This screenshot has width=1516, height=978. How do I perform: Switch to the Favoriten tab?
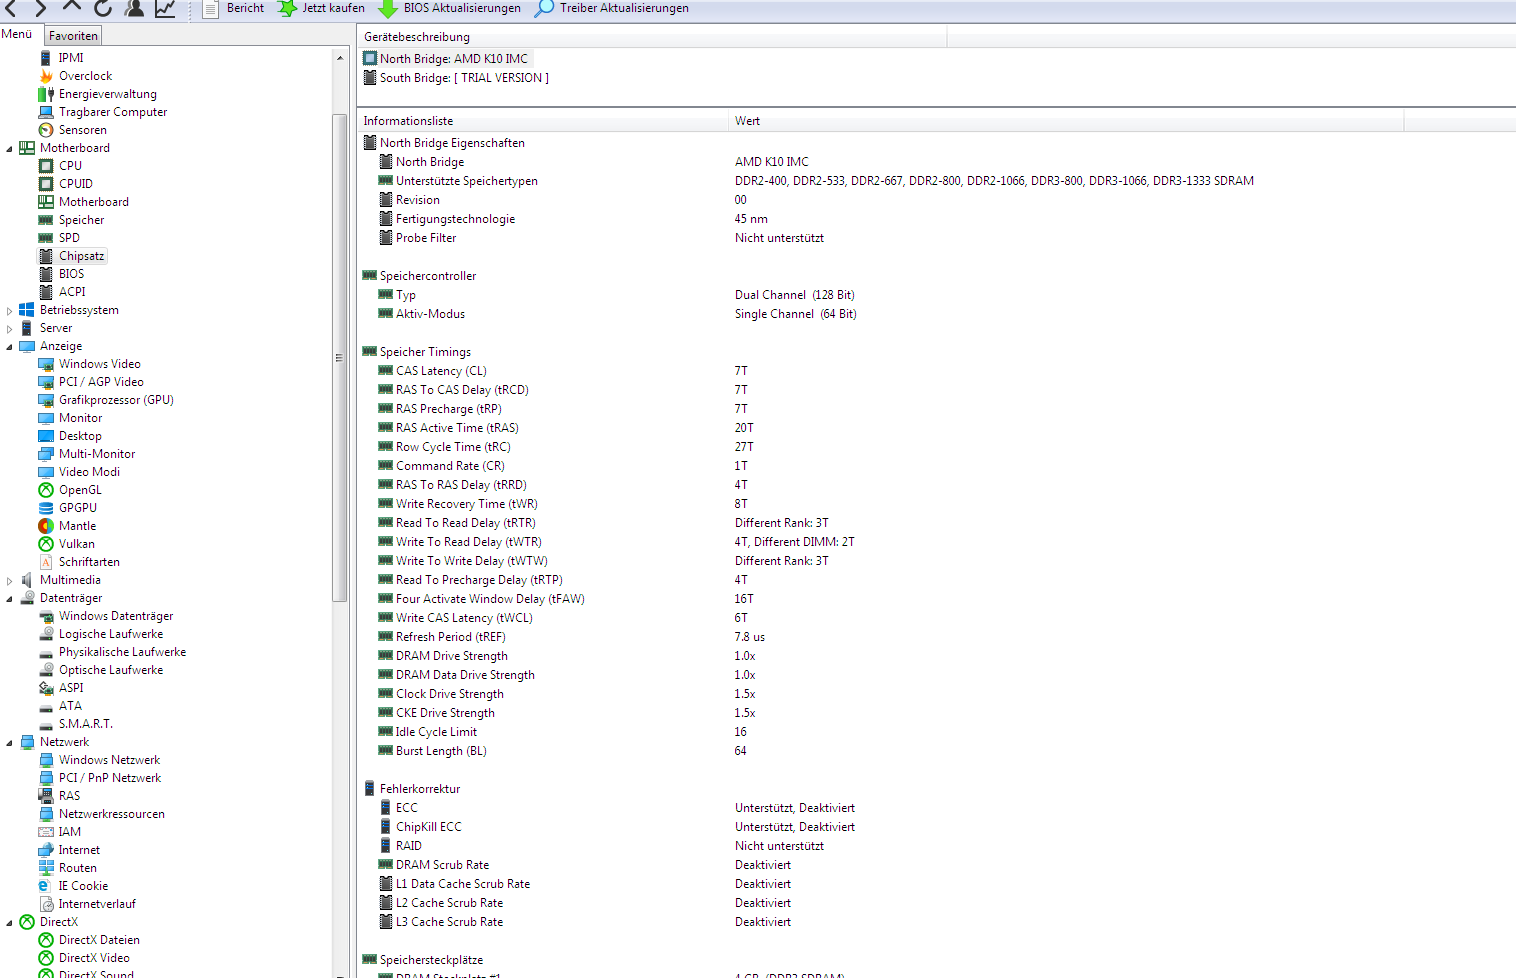[x=73, y=35]
